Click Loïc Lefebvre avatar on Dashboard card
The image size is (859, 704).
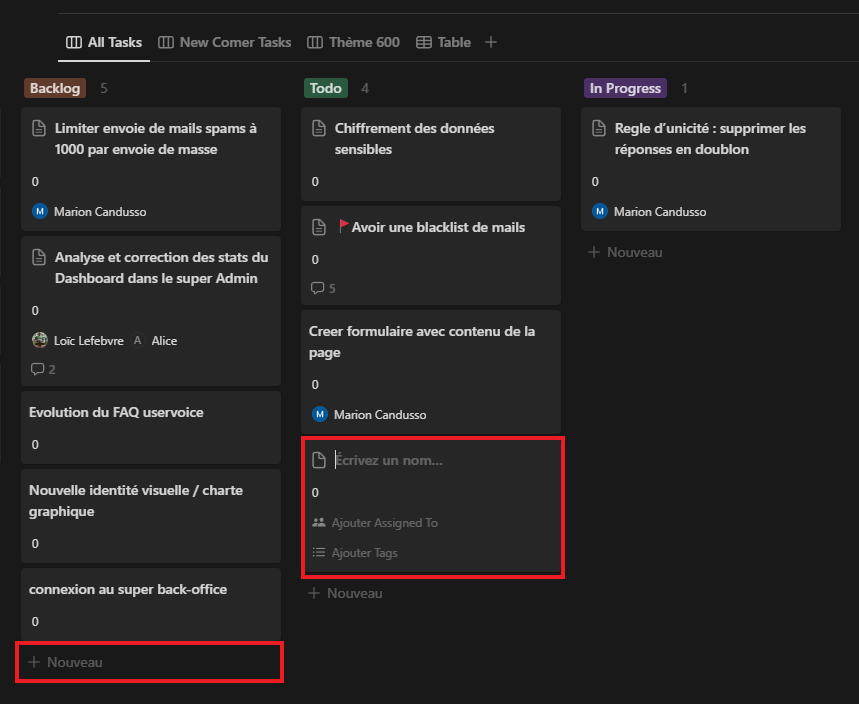coord(40,340)
